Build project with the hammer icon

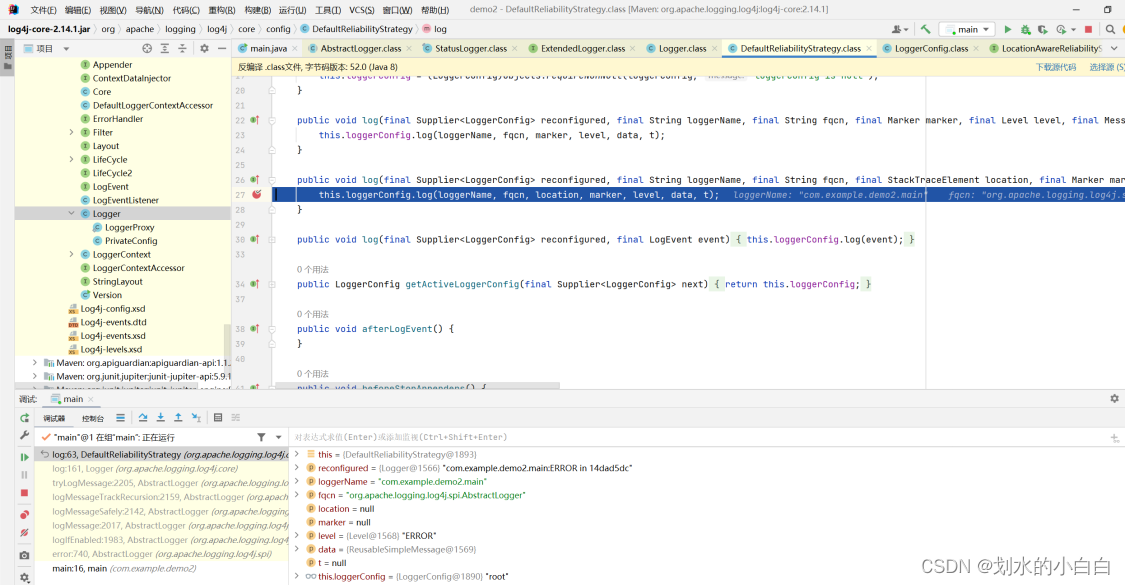pyautogui.click(x=926, y=29)
